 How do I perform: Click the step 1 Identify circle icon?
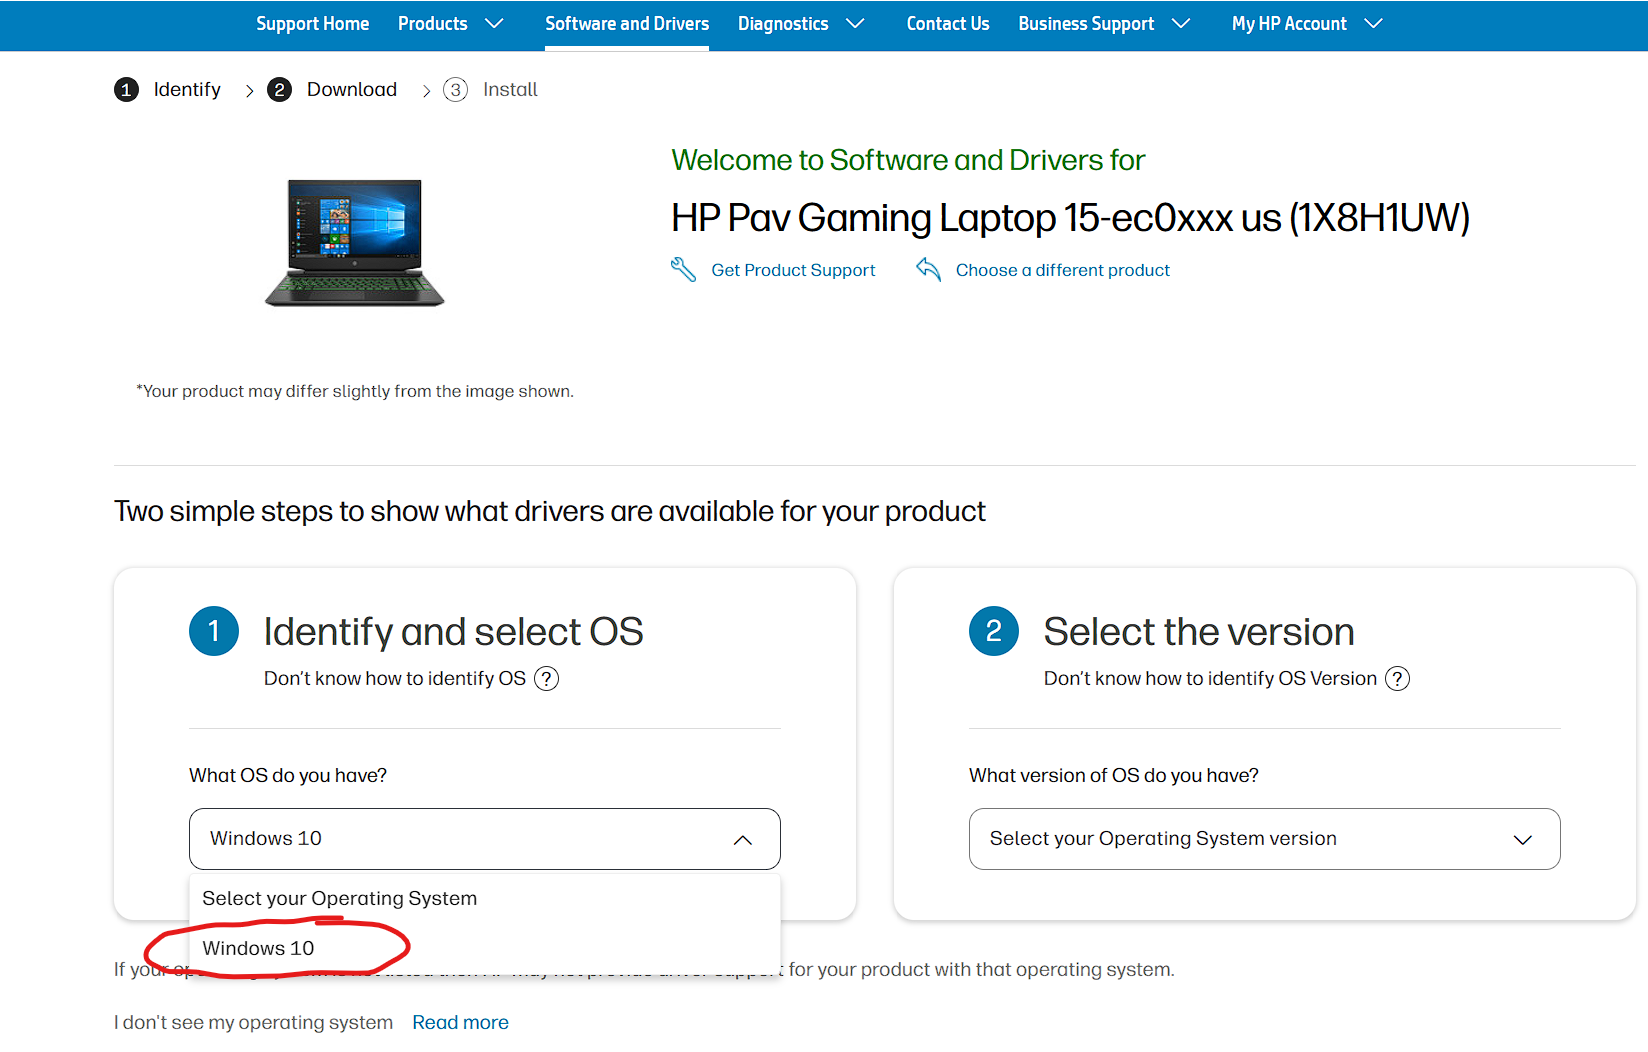(126, 90)
